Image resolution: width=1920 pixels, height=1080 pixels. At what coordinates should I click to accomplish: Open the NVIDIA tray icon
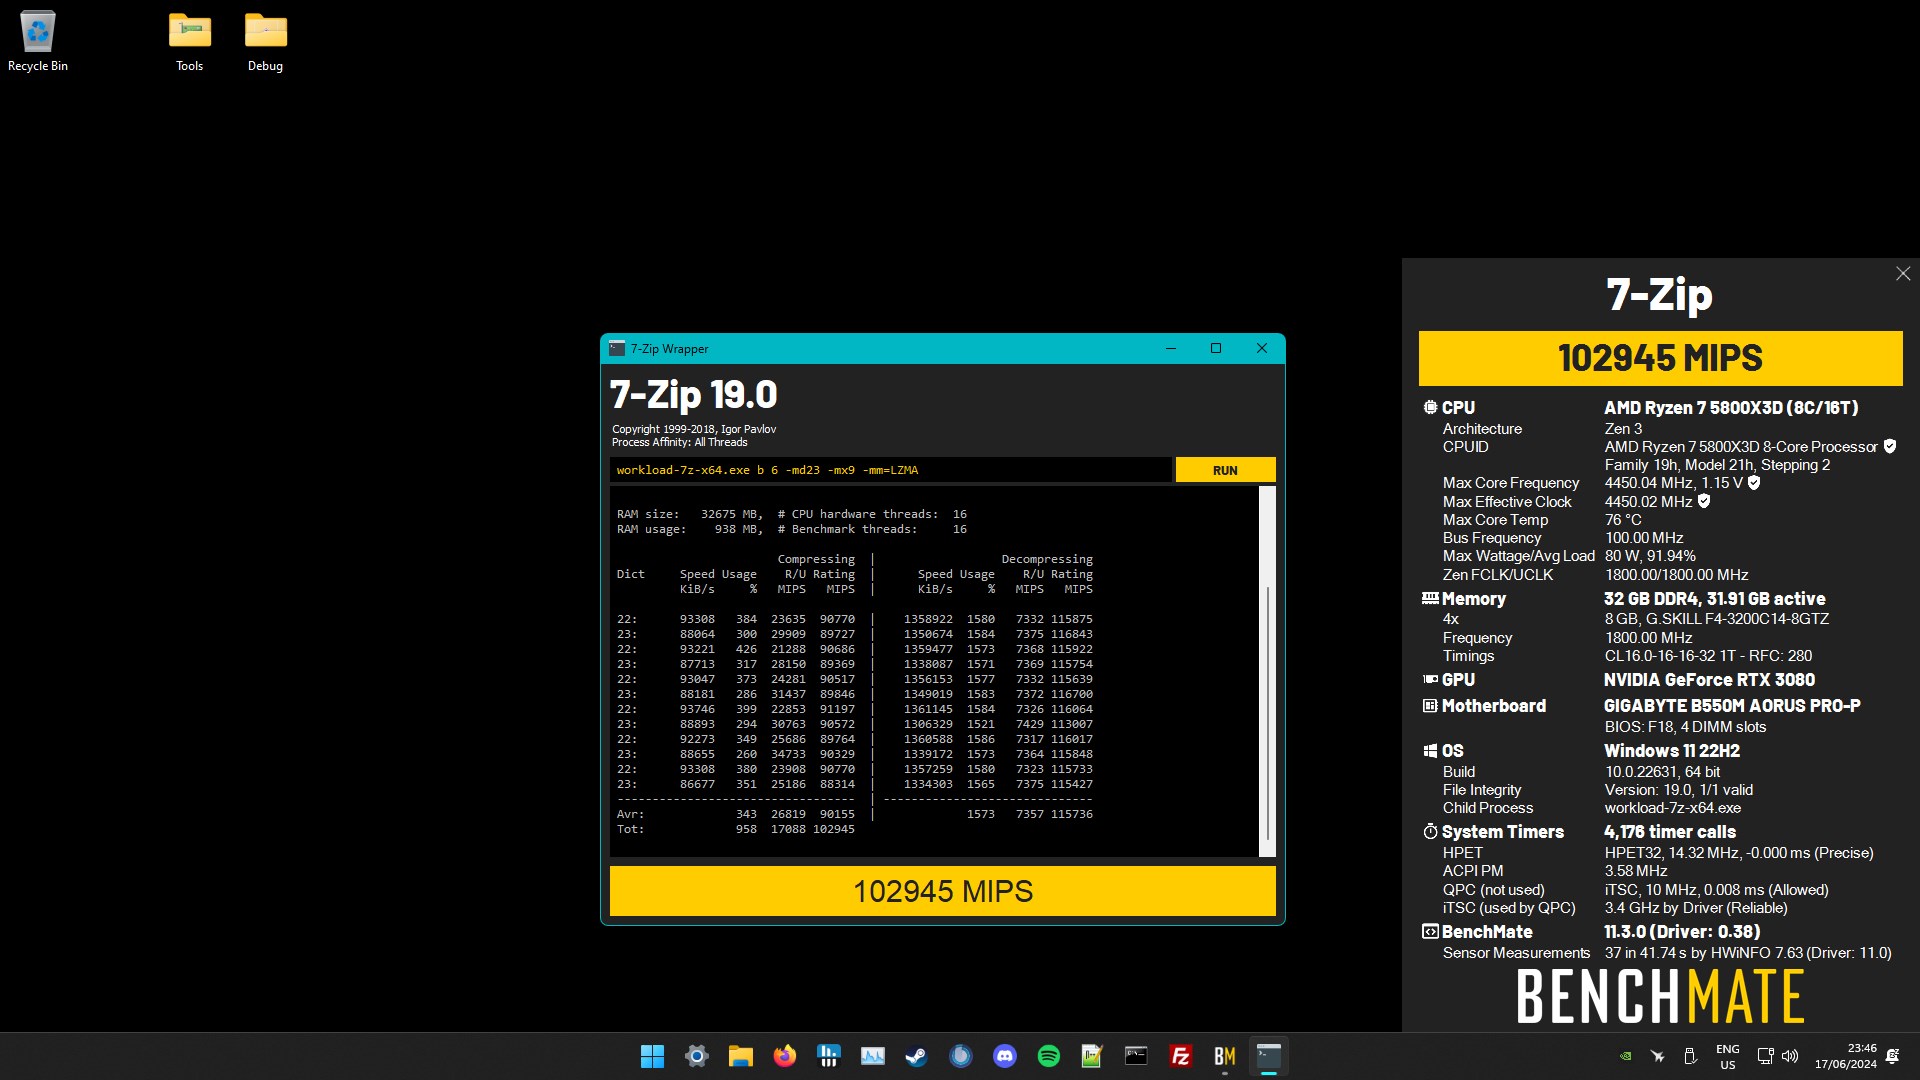[x=1626, y=1056]
